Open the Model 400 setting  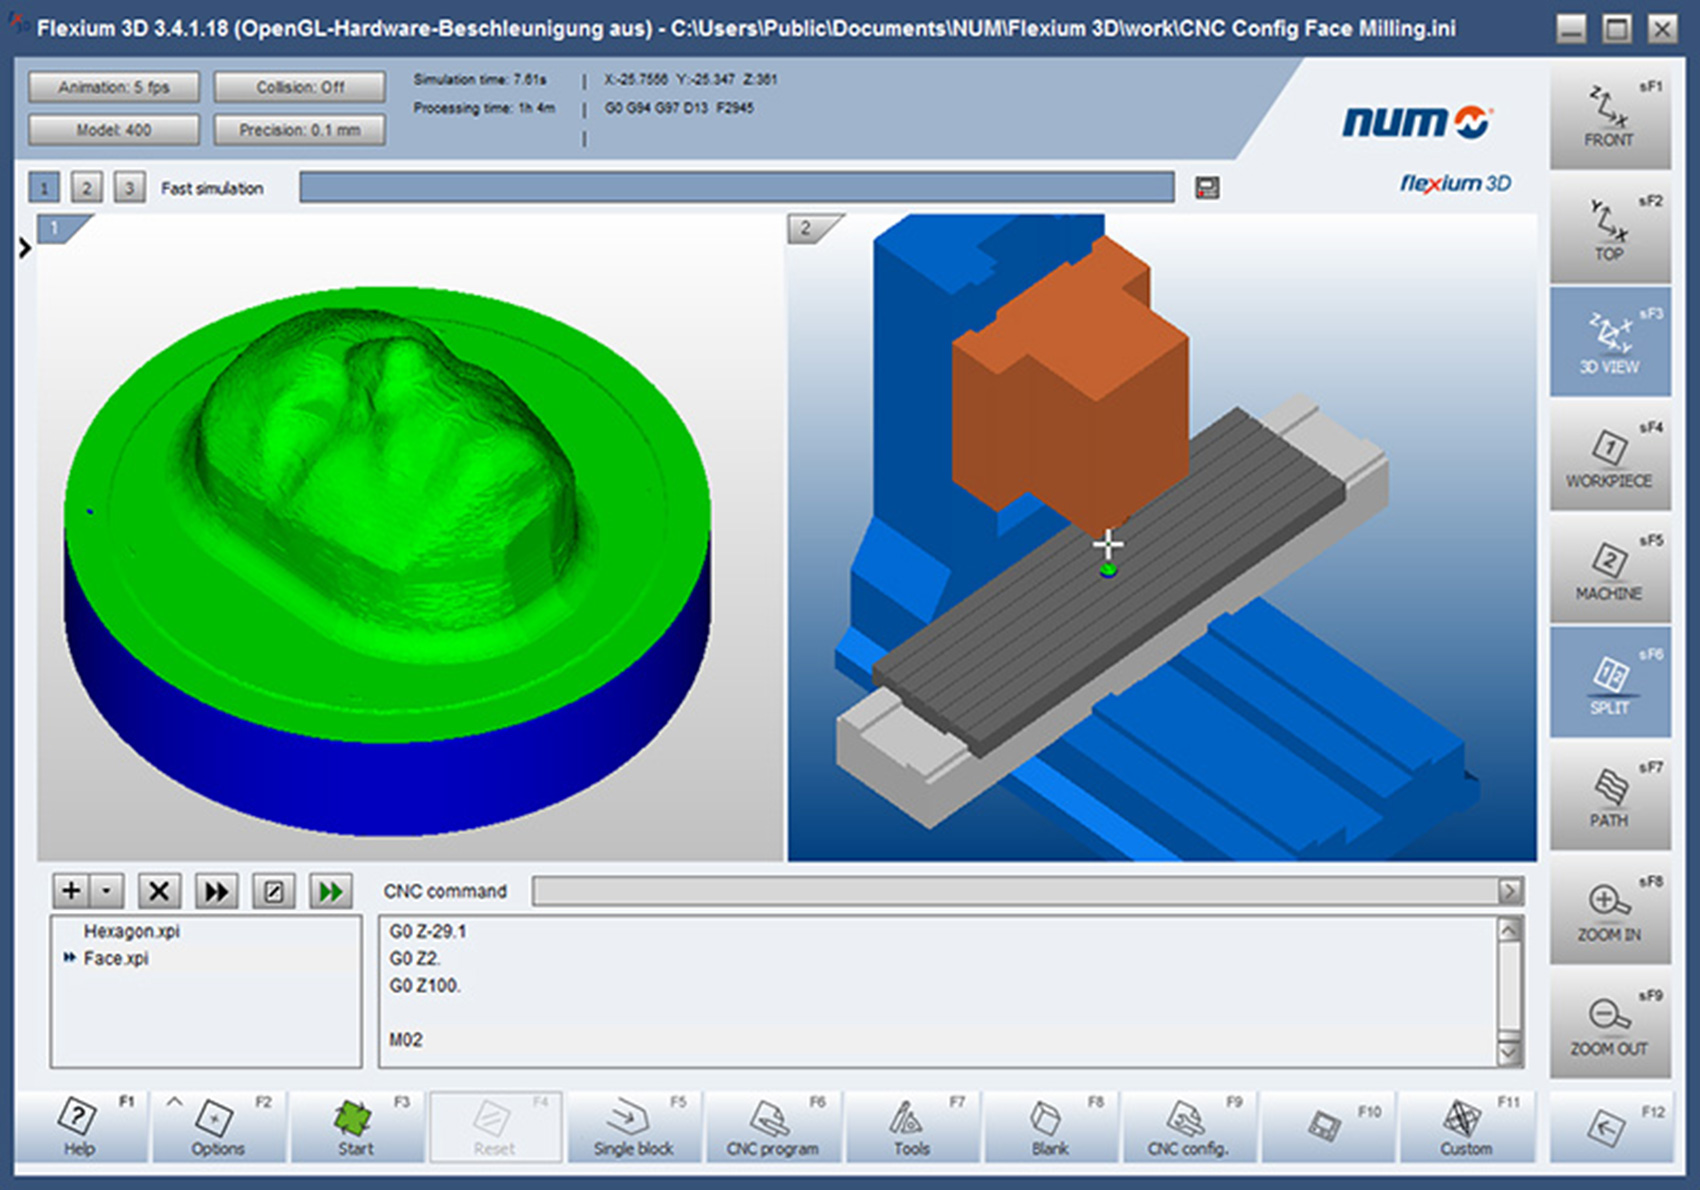[x=112, y=130]
